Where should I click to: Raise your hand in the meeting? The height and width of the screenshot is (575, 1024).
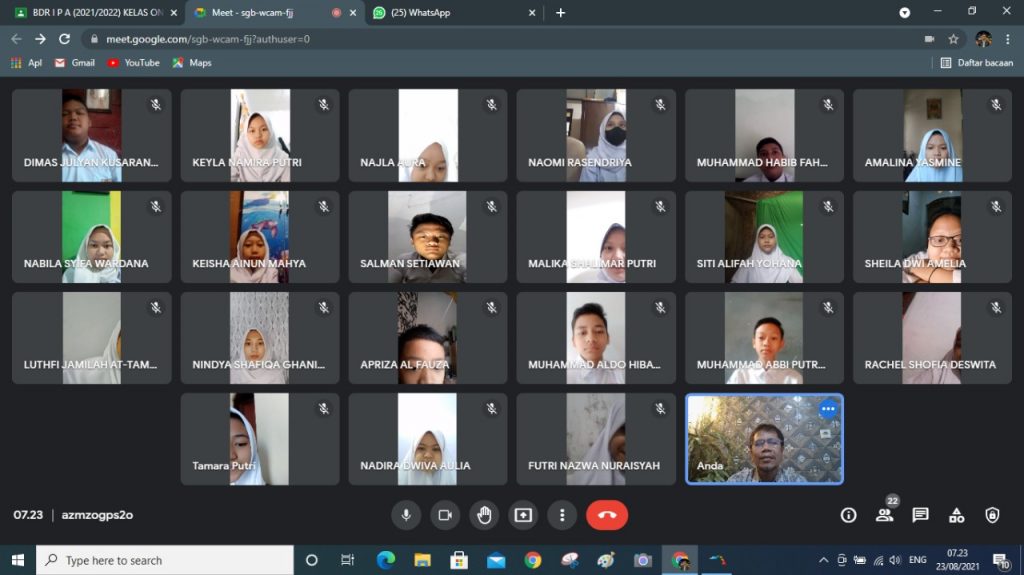pos(484,515)
